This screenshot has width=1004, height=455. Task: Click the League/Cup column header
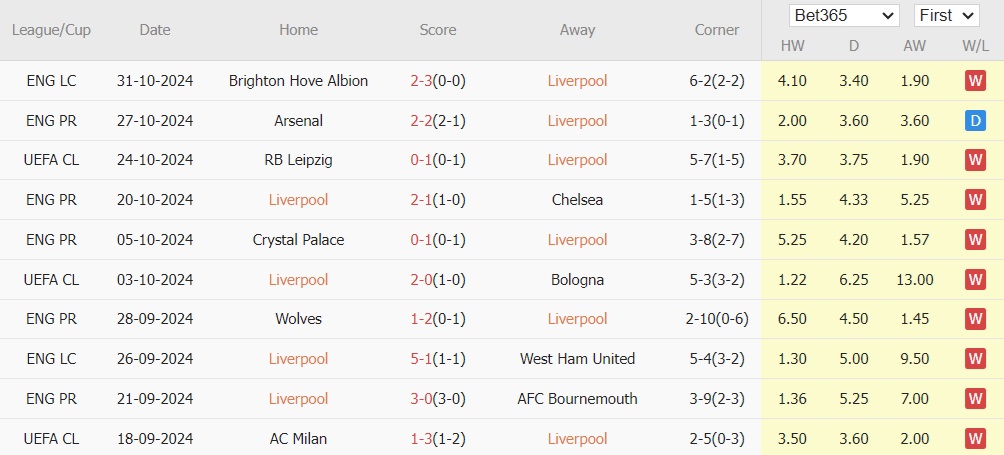(x=51, y=30)
